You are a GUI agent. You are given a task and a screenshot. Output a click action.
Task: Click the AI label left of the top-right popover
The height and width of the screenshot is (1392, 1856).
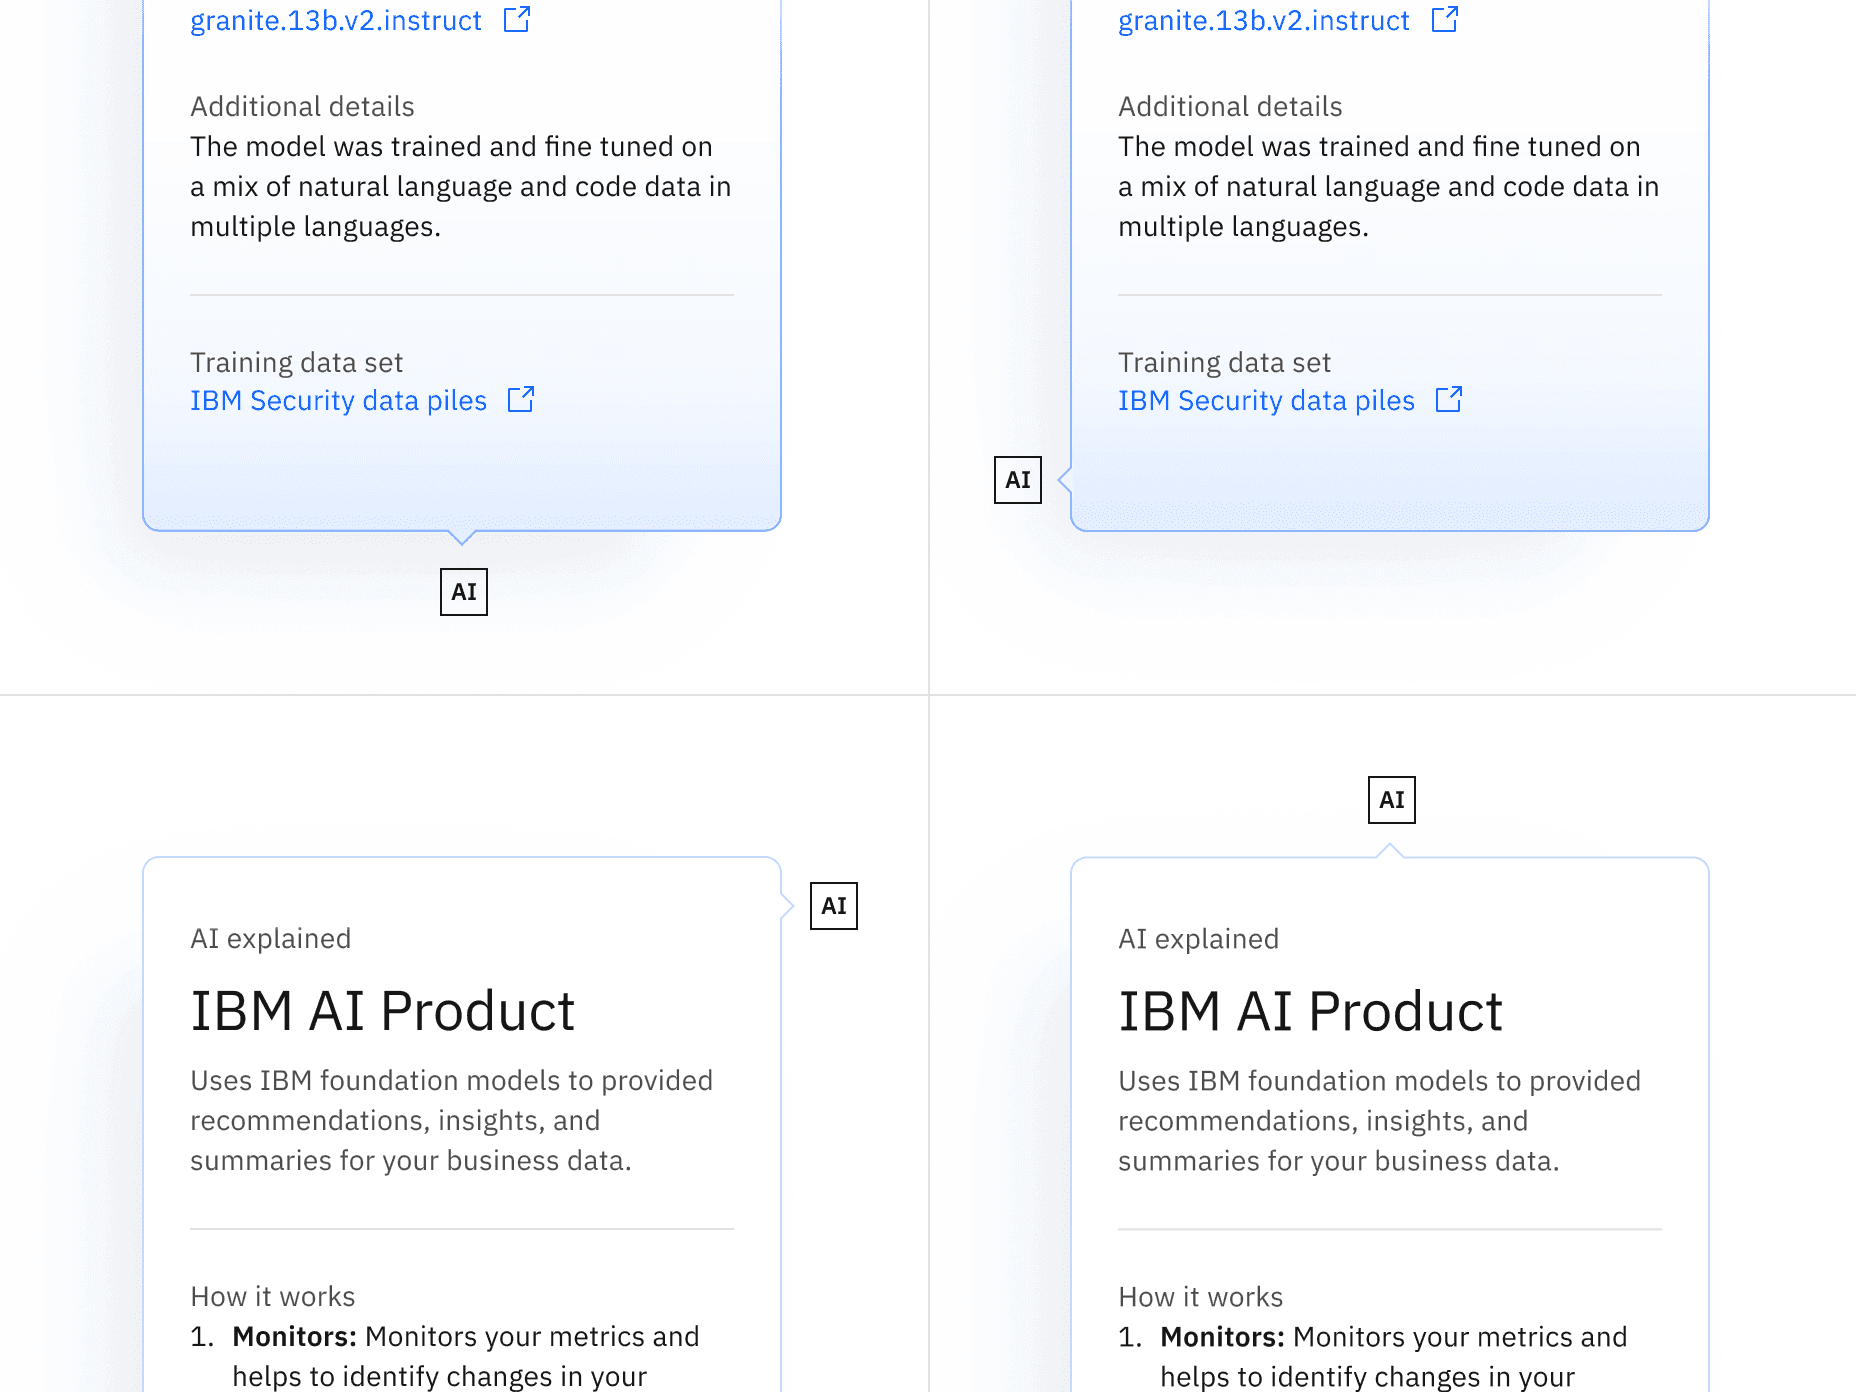point(1018,480)
